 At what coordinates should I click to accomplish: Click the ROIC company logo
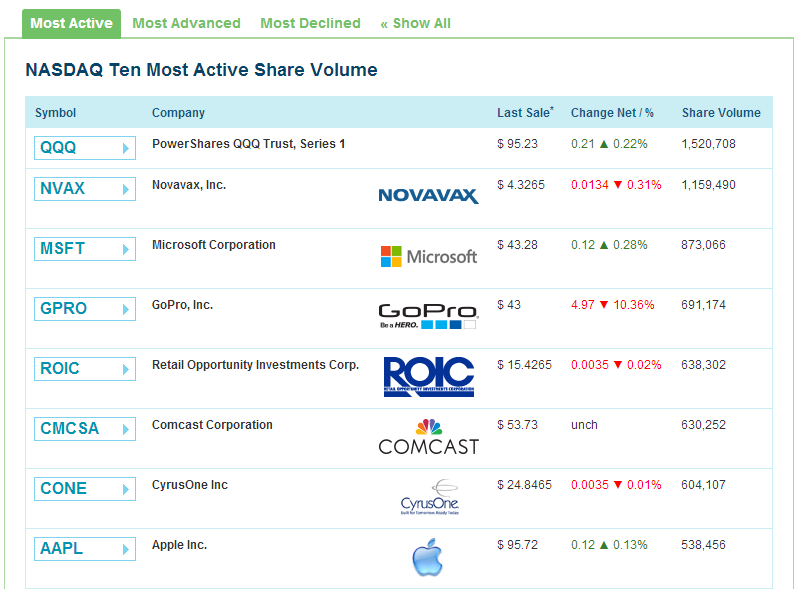tap(428, 375)
